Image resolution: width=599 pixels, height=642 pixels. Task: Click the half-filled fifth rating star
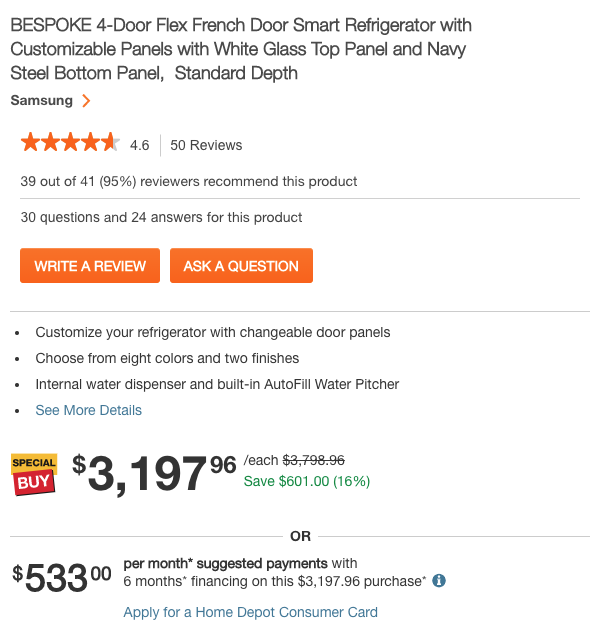click(111, 142)
